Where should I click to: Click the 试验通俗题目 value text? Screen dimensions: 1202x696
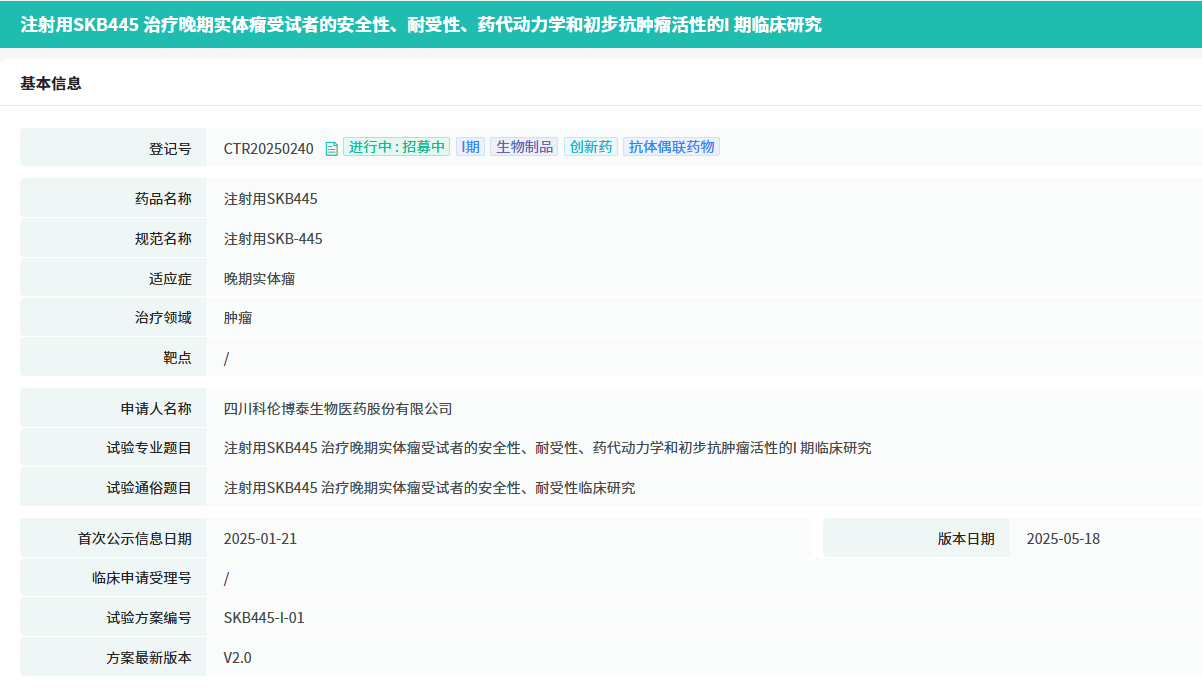click(x=429, y=488)
